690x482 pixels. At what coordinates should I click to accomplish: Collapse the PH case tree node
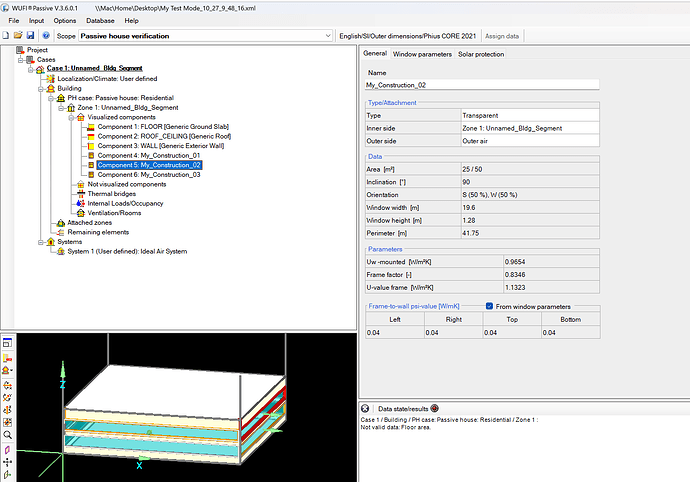tap(51, 98)
